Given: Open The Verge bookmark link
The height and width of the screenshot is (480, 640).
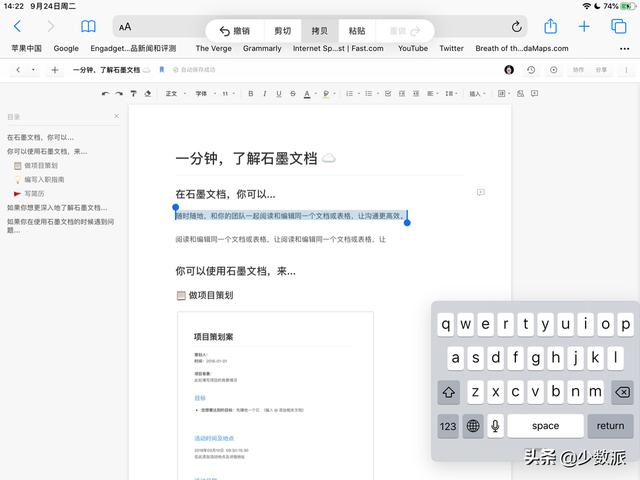Looking at the screenshot, I should click(x=213, y=48).
